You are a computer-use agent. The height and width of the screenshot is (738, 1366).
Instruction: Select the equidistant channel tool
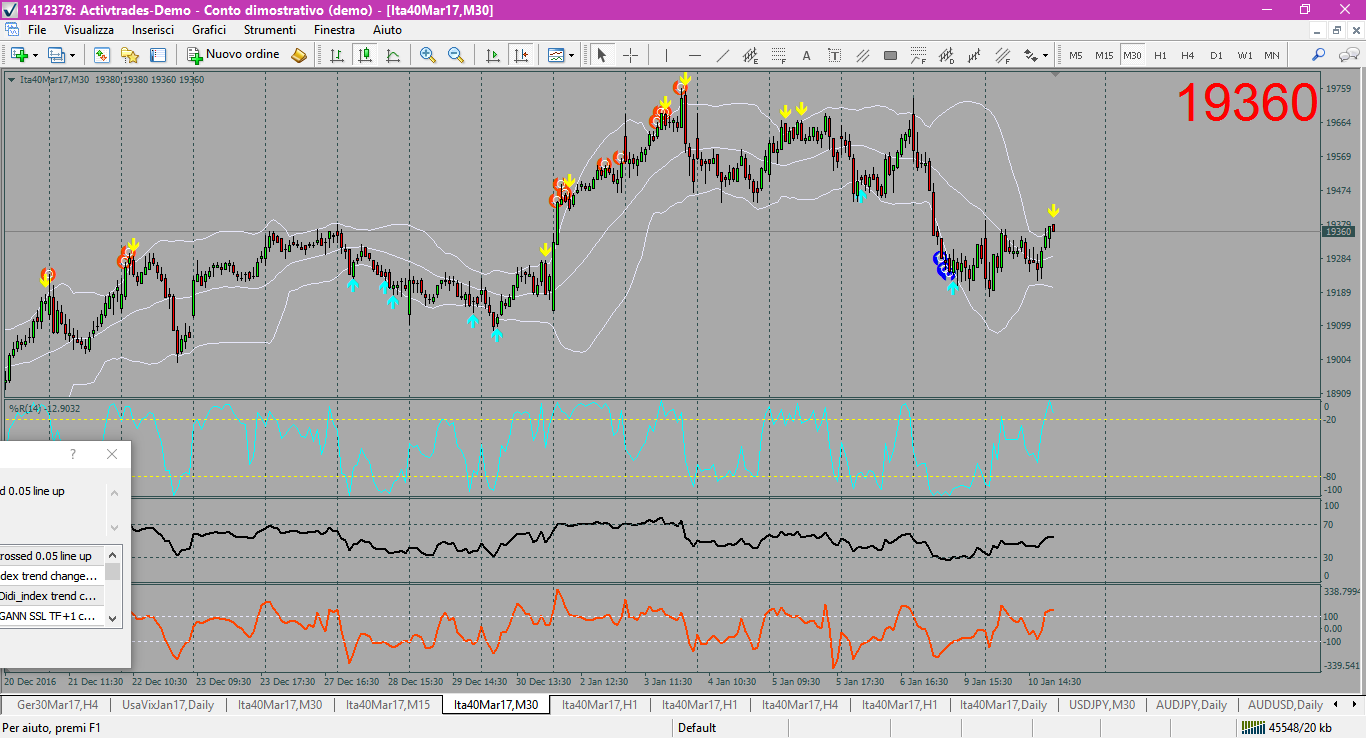click(x=751, y=55)
